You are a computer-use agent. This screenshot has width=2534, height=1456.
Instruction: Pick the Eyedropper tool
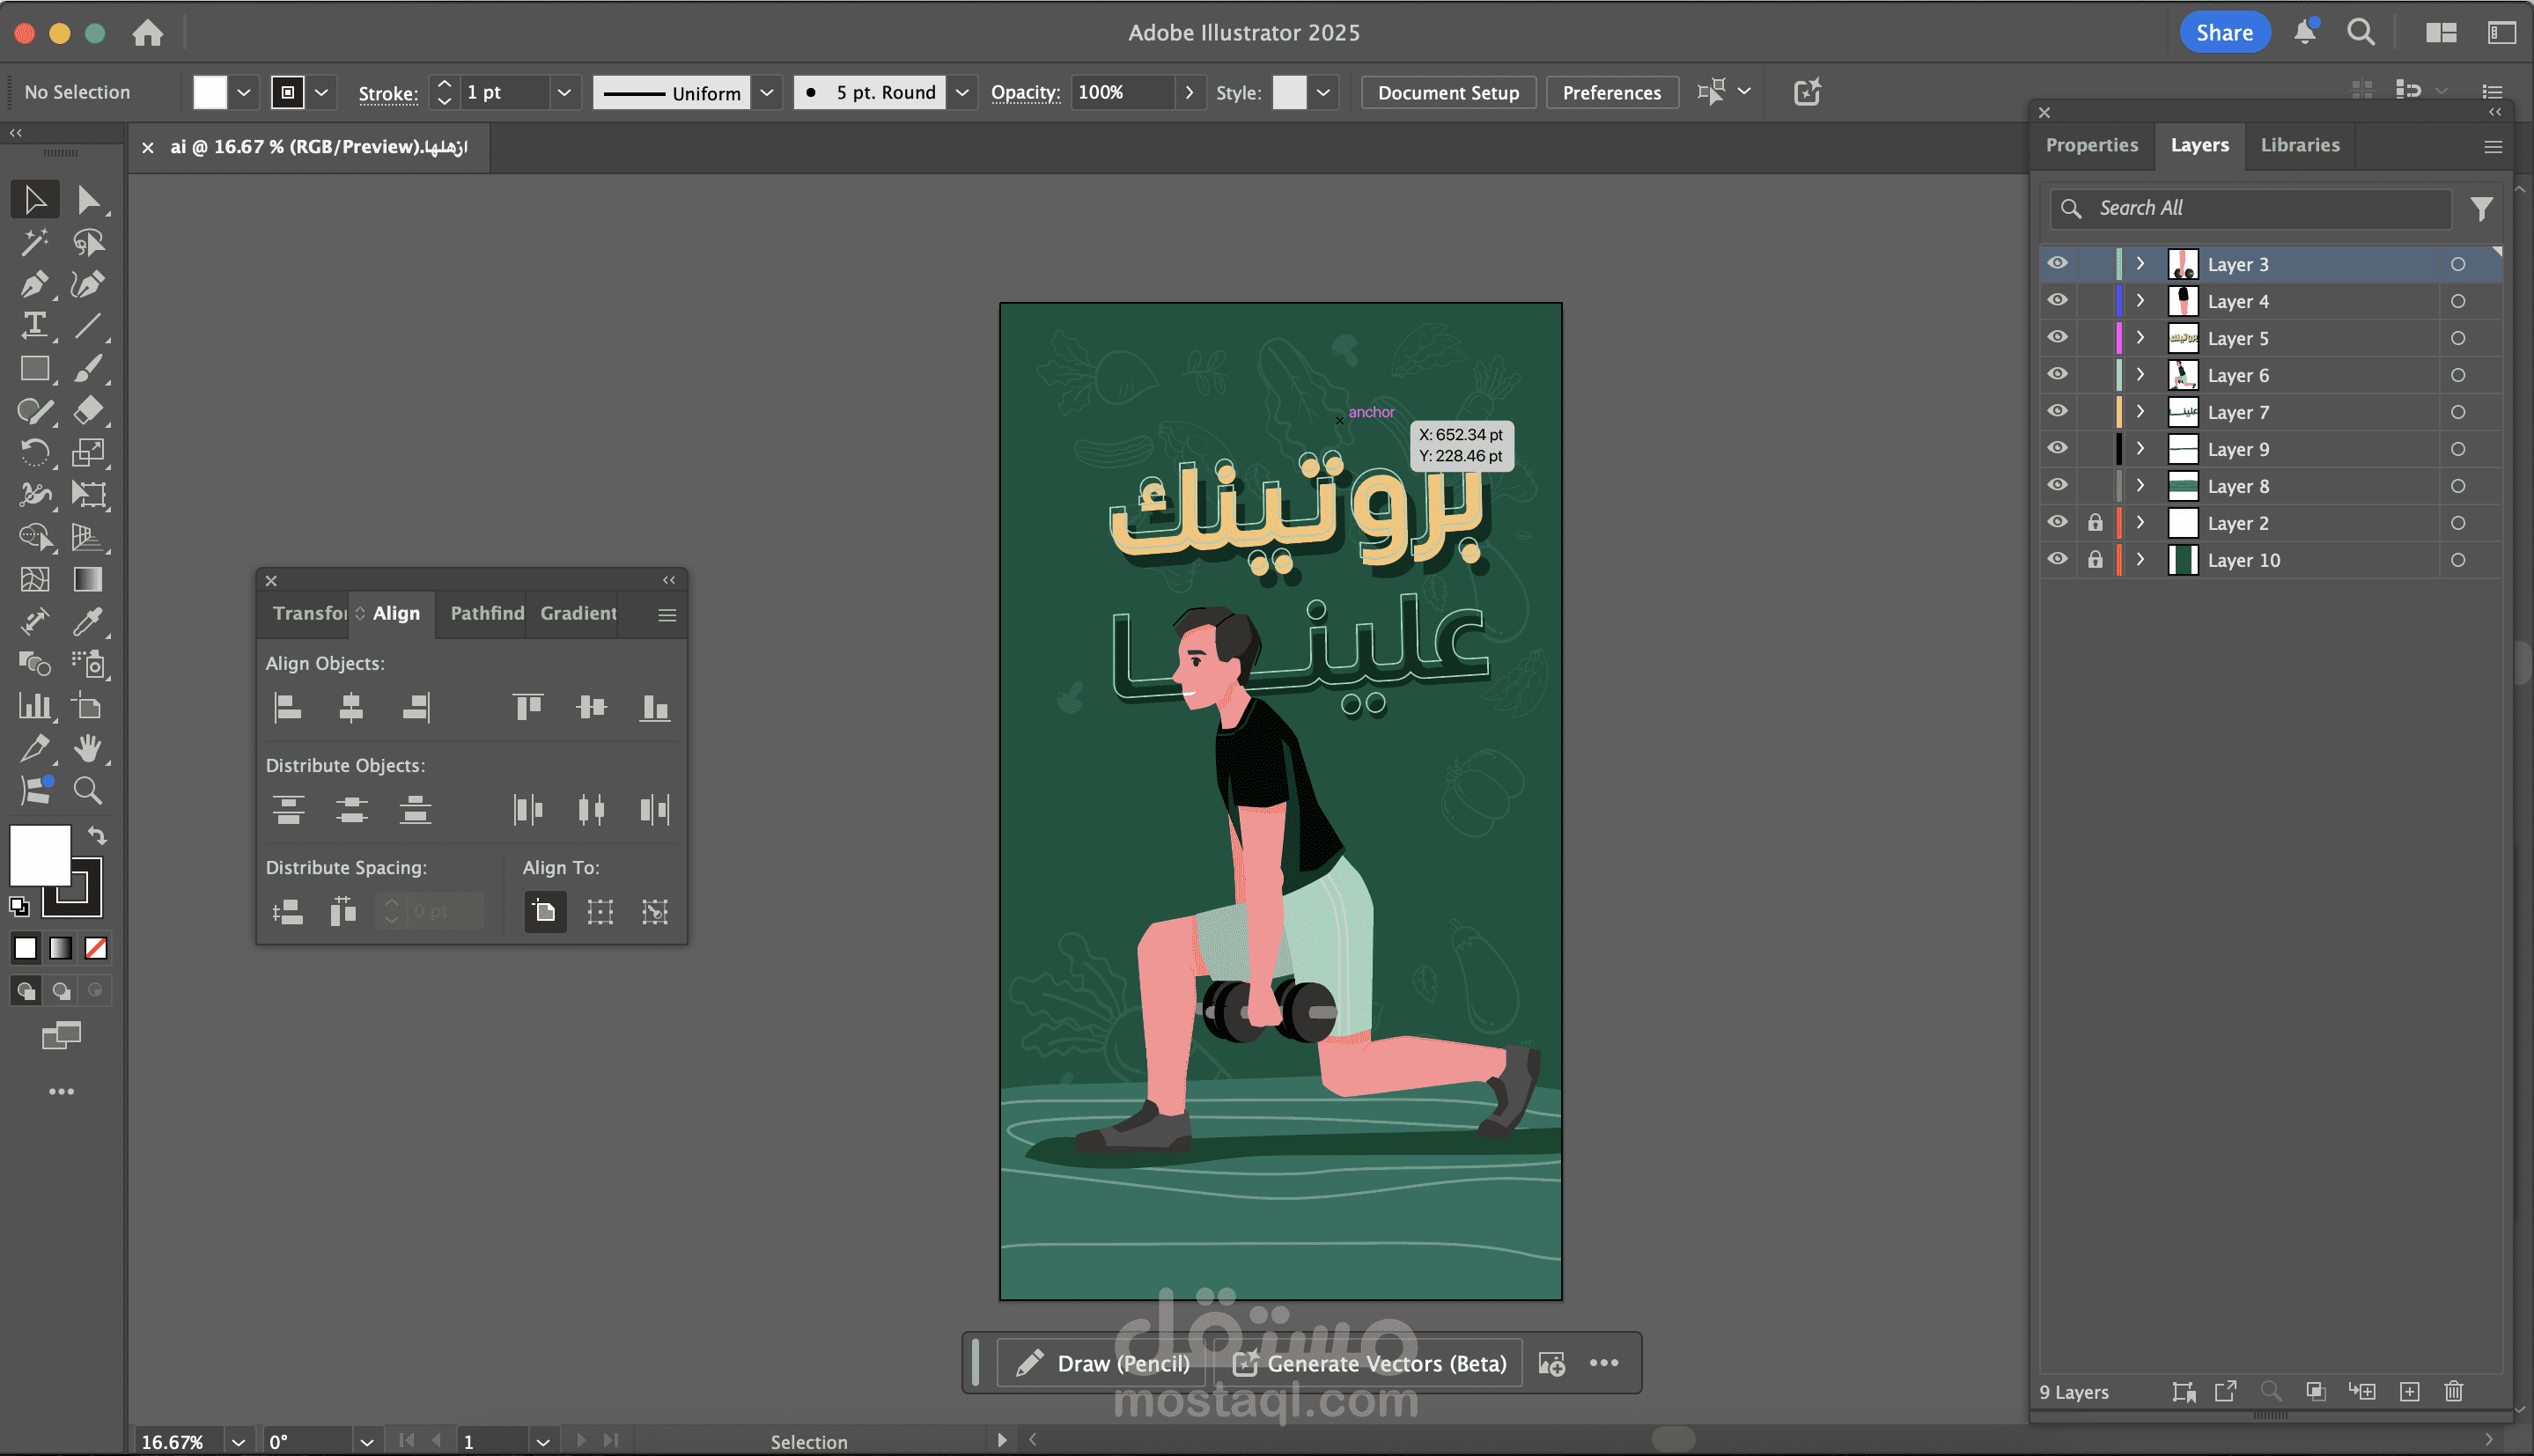(88, 621)
